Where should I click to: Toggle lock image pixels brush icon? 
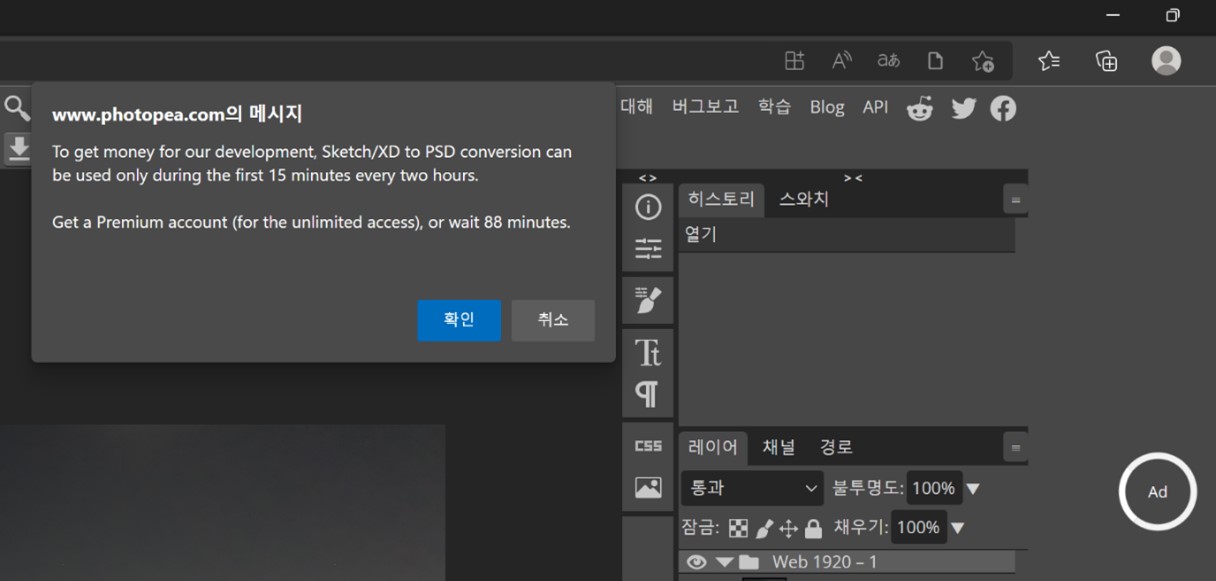click(763, 528)
